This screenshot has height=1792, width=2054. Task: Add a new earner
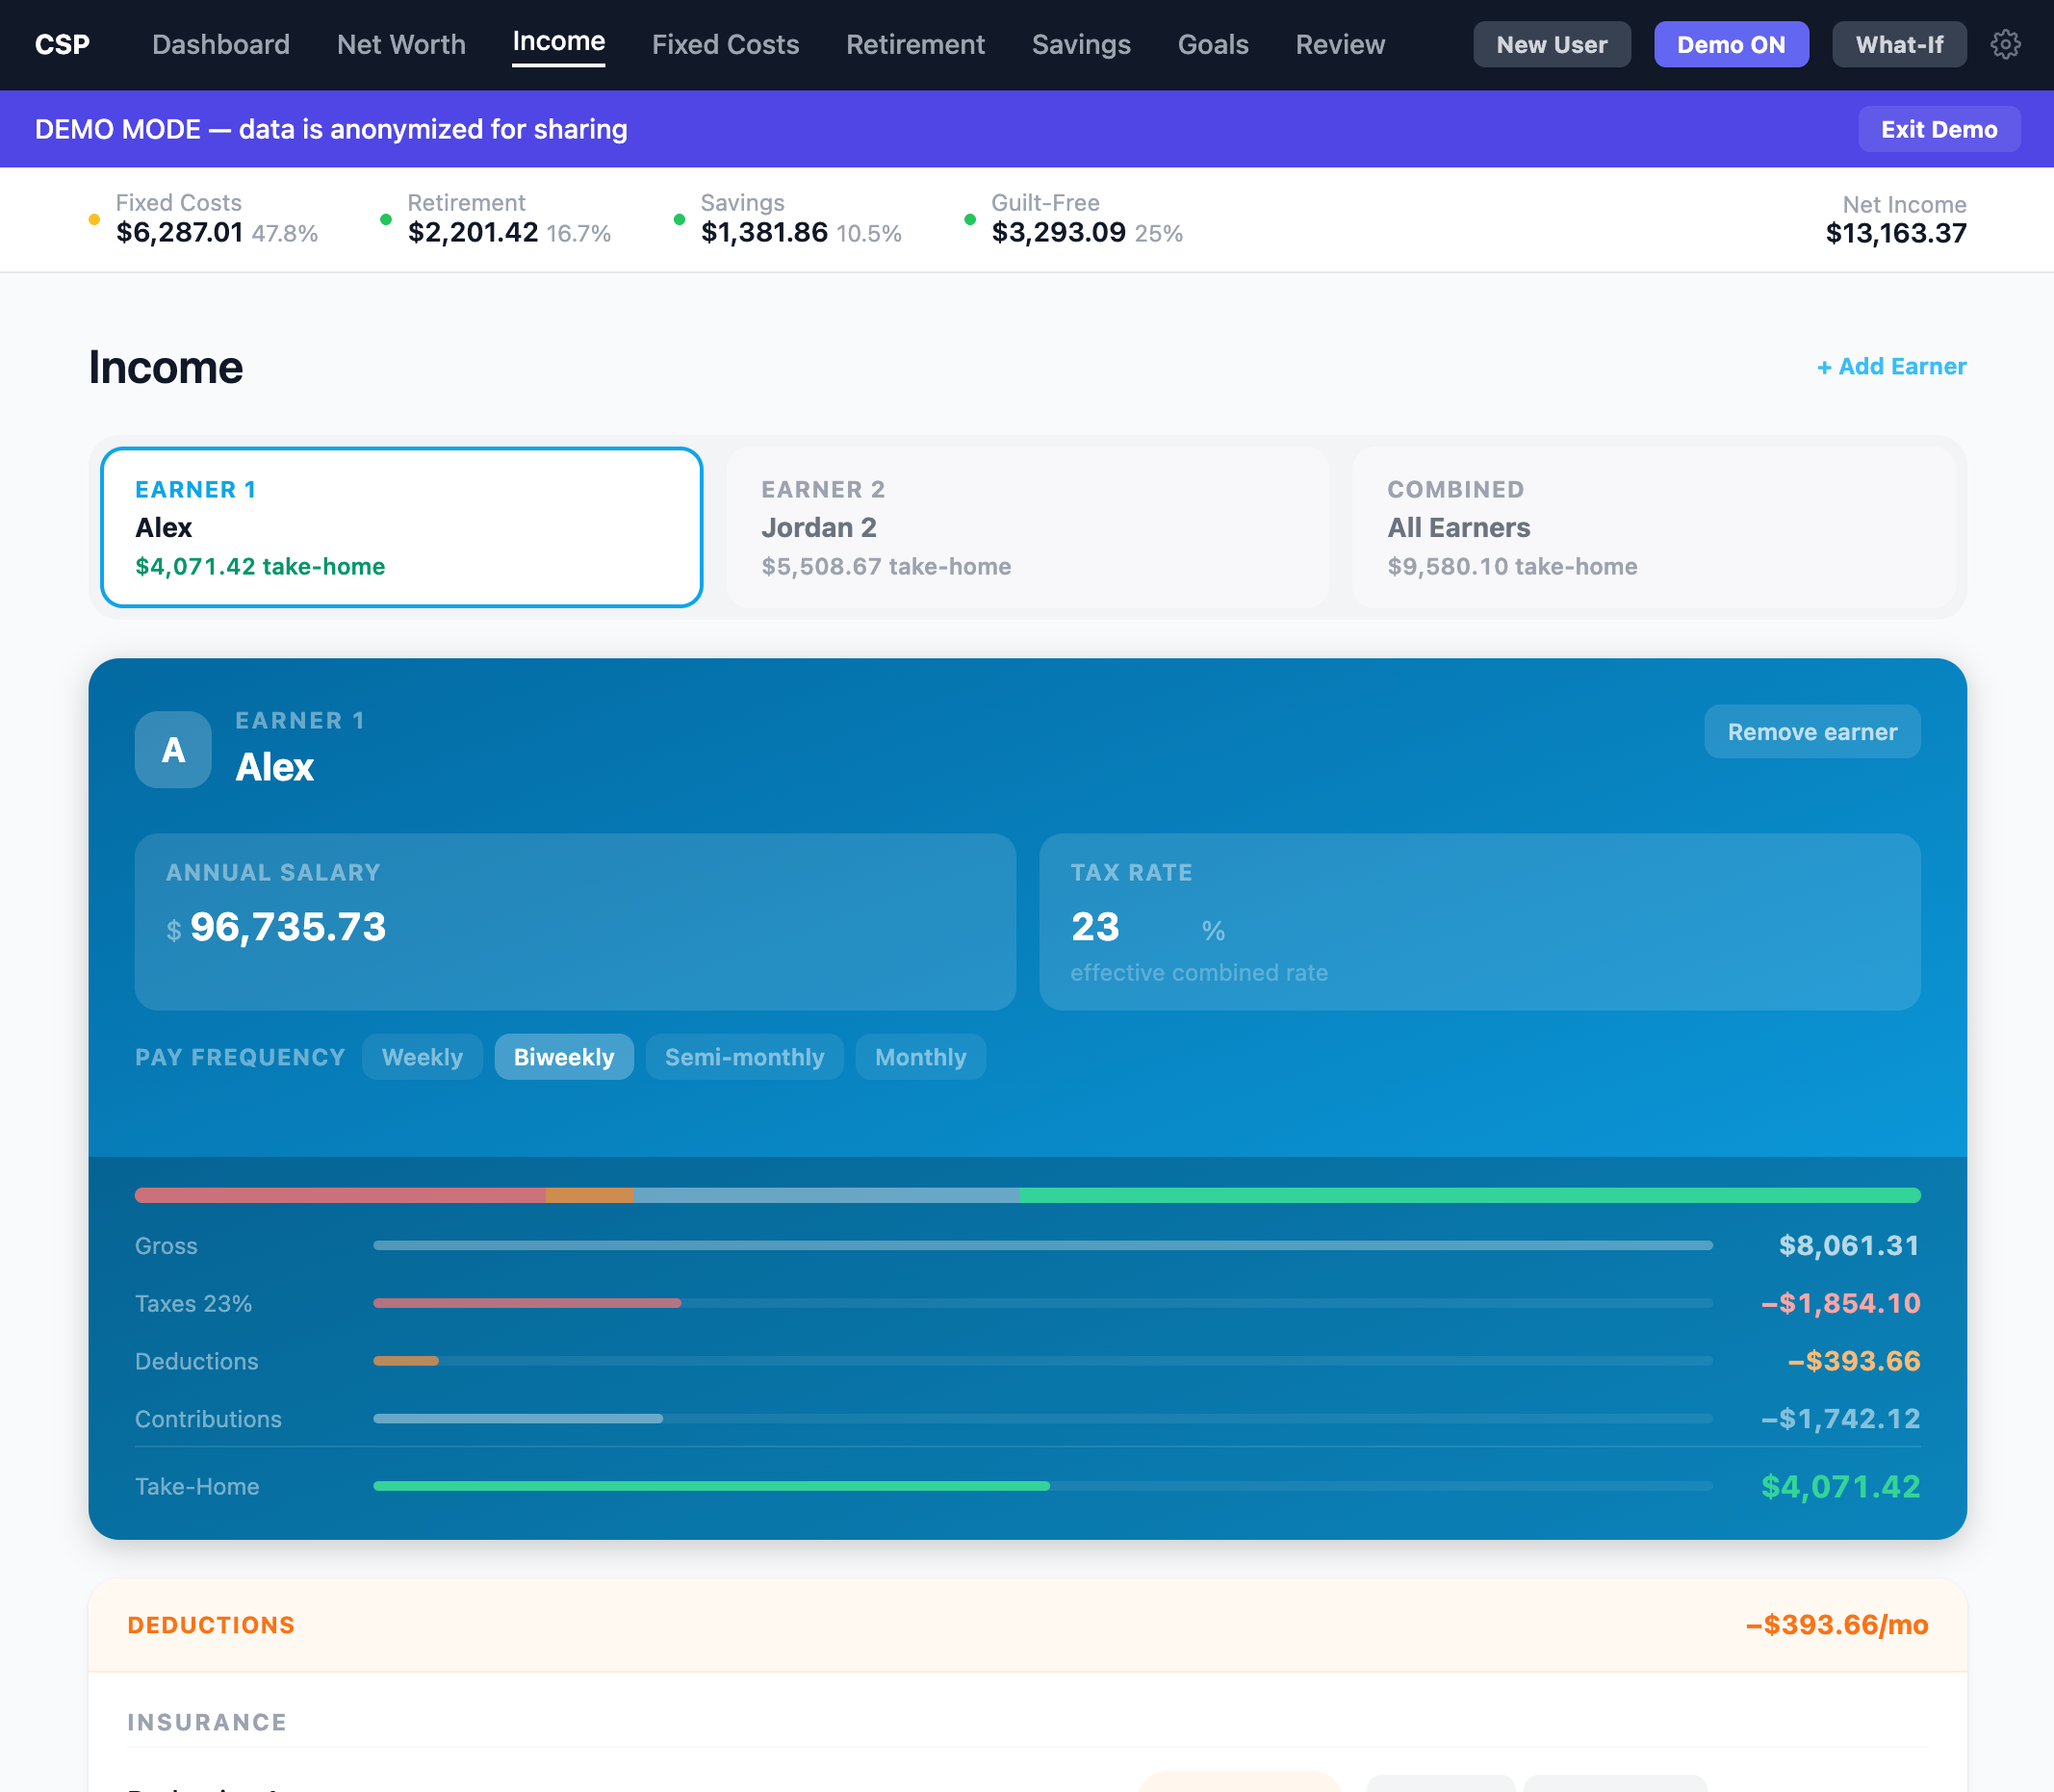click(x=1889, y=366)
